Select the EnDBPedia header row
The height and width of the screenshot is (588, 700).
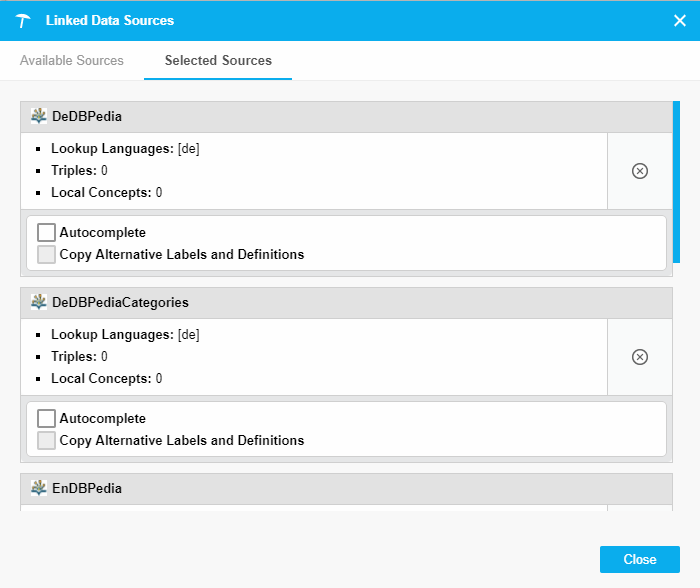pos(340,488)
